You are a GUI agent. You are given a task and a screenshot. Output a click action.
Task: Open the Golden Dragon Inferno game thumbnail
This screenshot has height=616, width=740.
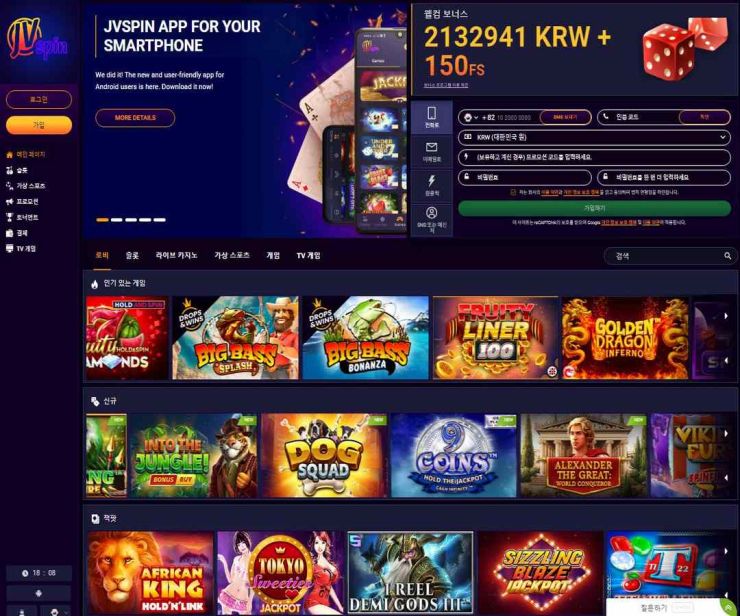(x=625, y=338)
